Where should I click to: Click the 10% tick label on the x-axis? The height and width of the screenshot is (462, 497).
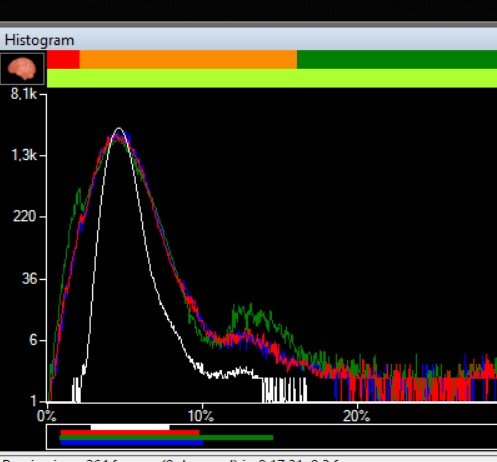tap(200, 416)
